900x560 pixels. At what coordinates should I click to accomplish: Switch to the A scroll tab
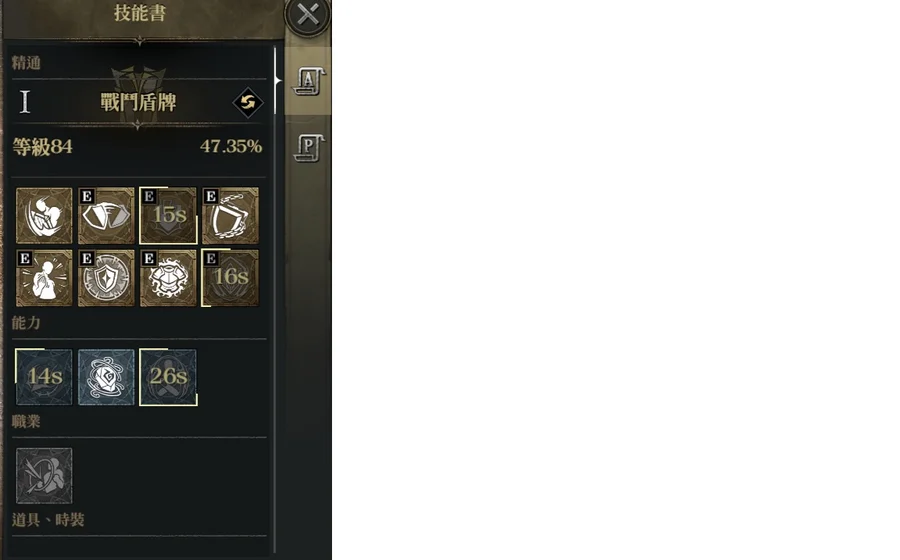coord(309,81)
